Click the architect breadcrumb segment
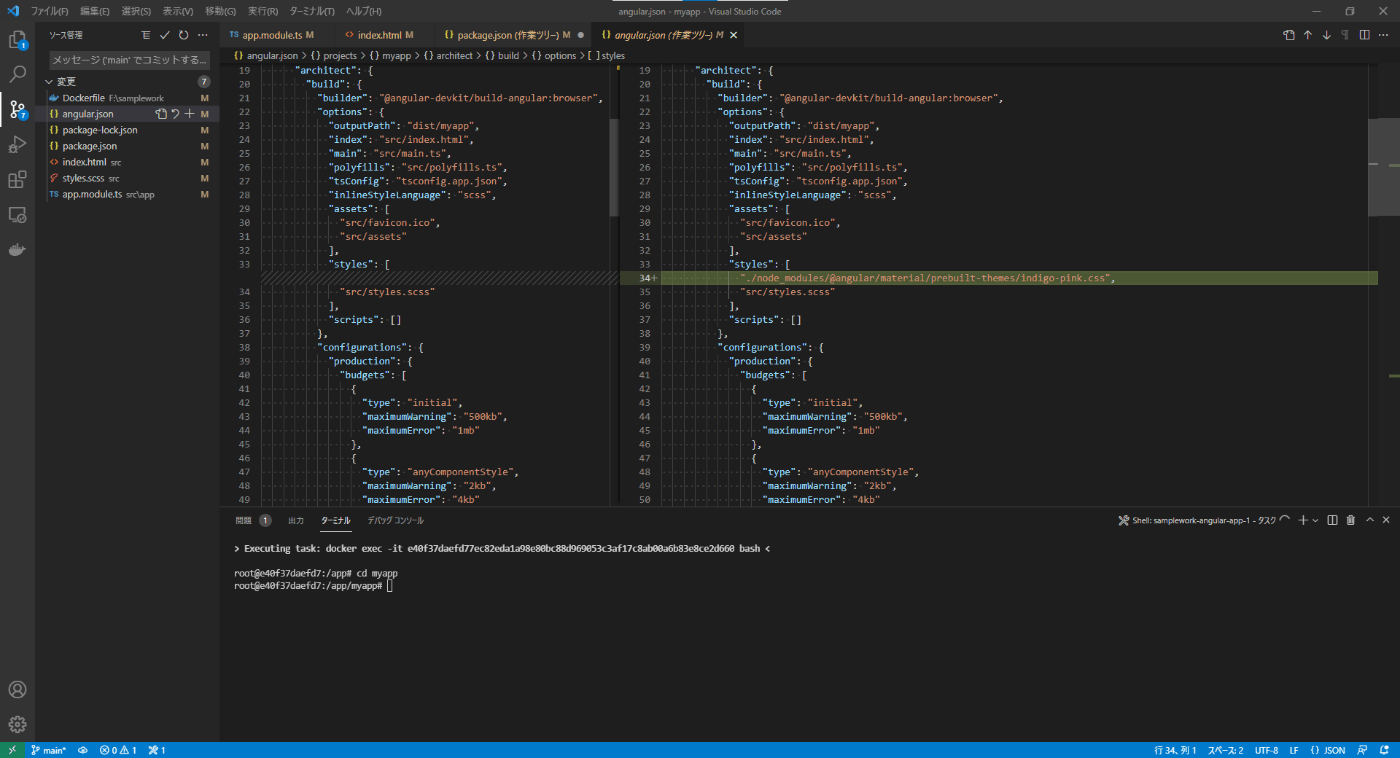 point(448,56)
